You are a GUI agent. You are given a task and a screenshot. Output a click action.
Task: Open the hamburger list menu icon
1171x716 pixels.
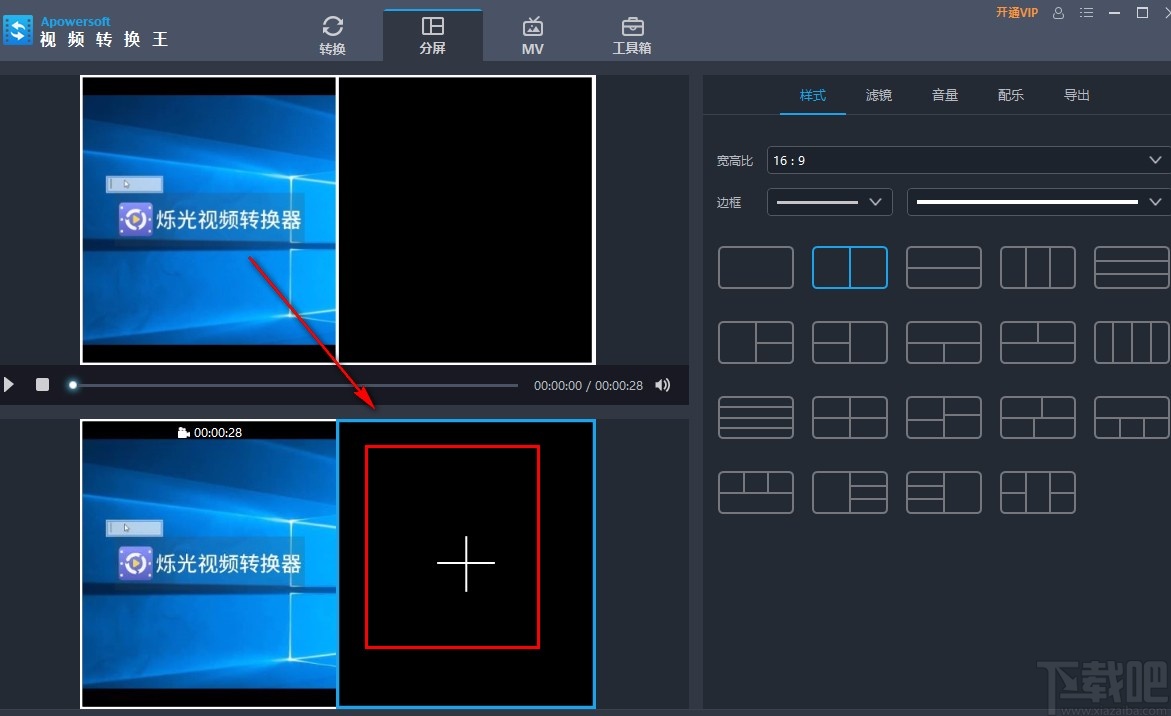point(1086,13)
